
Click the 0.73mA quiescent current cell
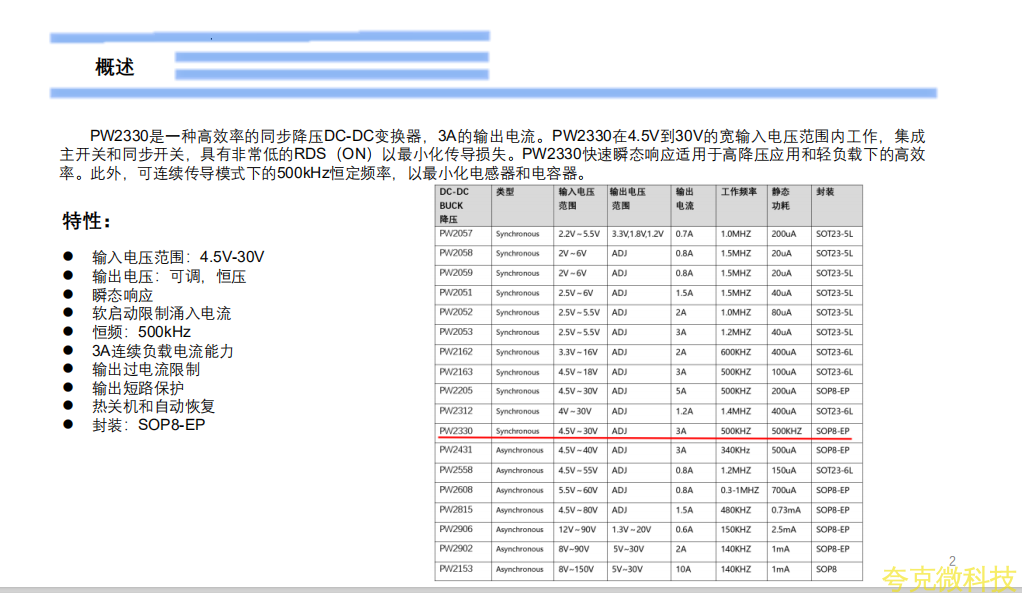784,510
